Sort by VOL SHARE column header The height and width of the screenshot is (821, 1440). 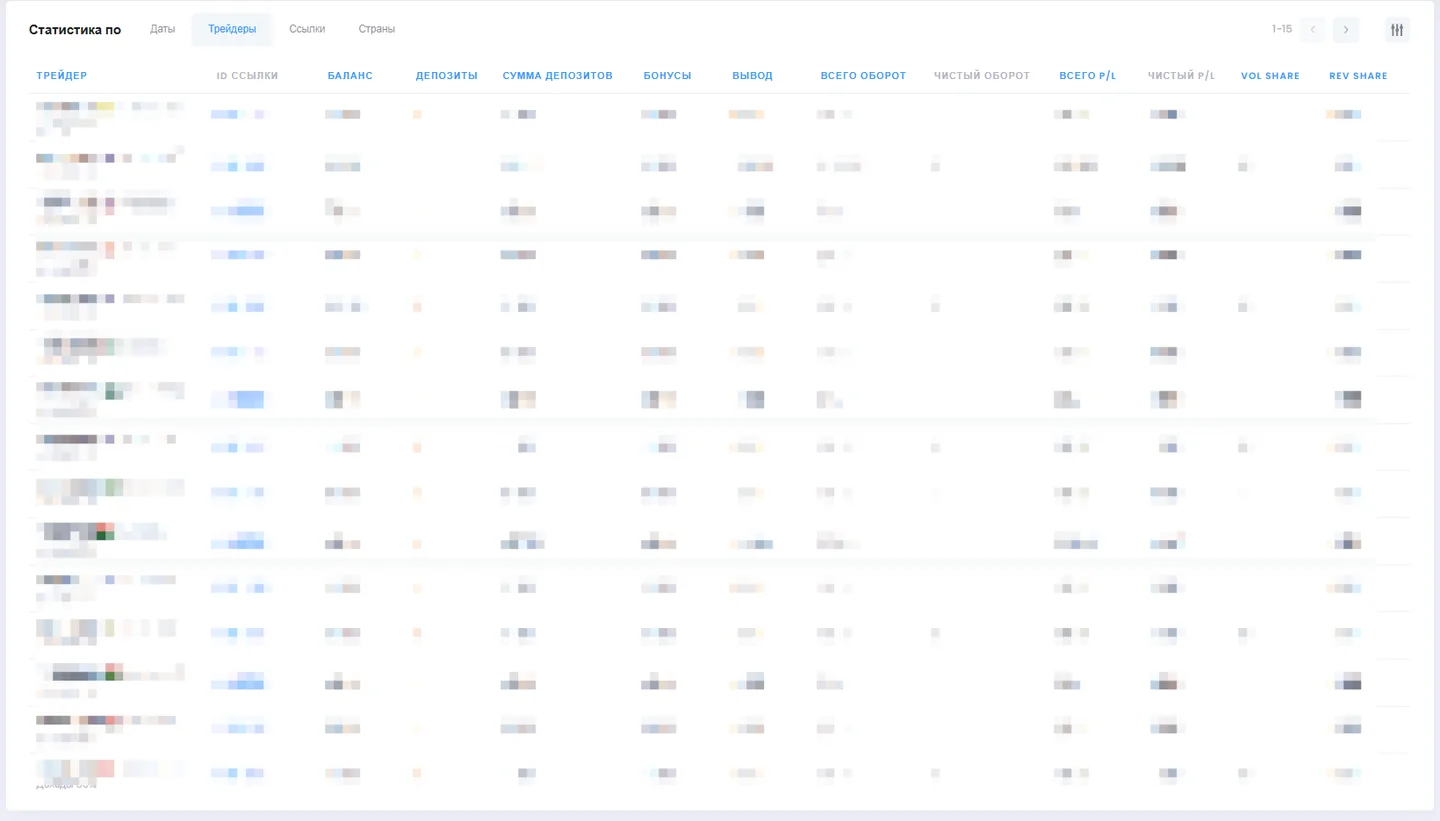click(1271, 76)
